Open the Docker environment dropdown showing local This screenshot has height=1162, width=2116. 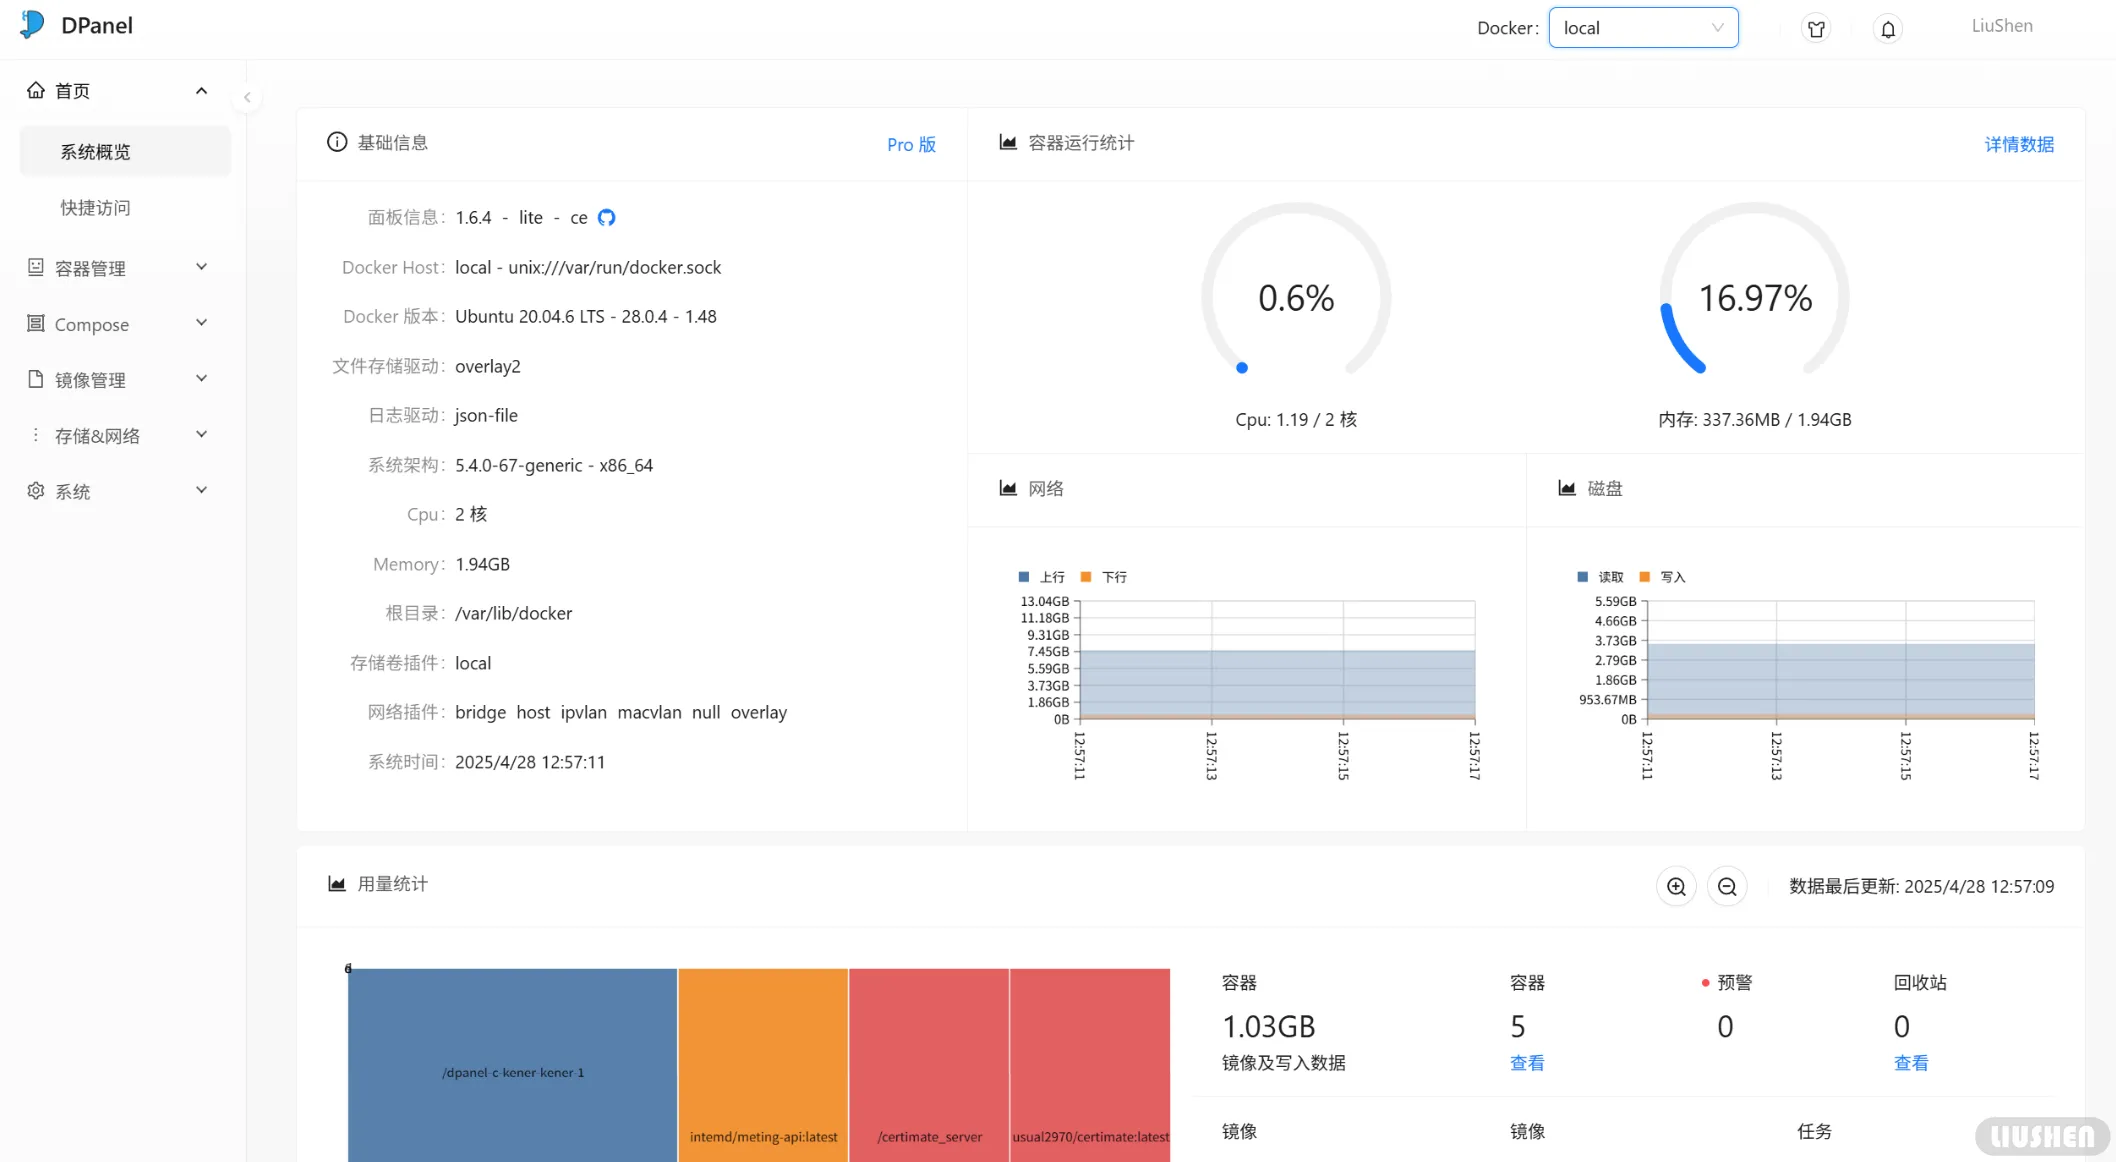point(1642,28)
